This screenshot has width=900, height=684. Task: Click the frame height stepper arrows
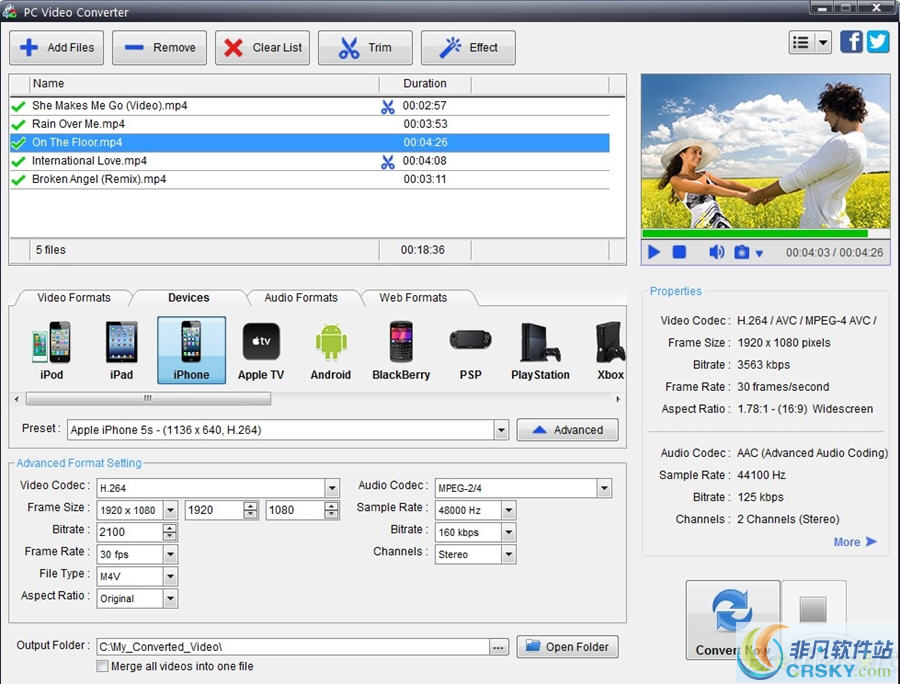[331, 510]
